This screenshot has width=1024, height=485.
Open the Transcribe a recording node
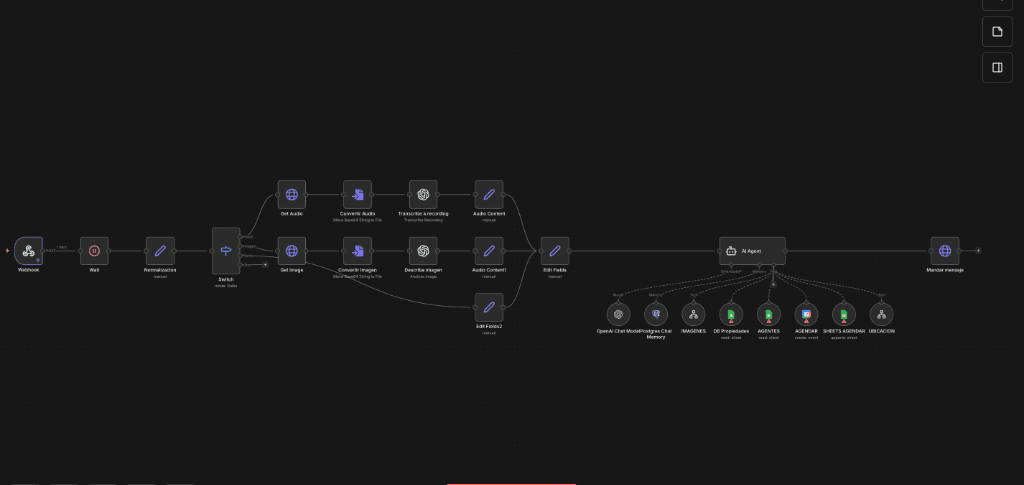click(x=423, y=195)
